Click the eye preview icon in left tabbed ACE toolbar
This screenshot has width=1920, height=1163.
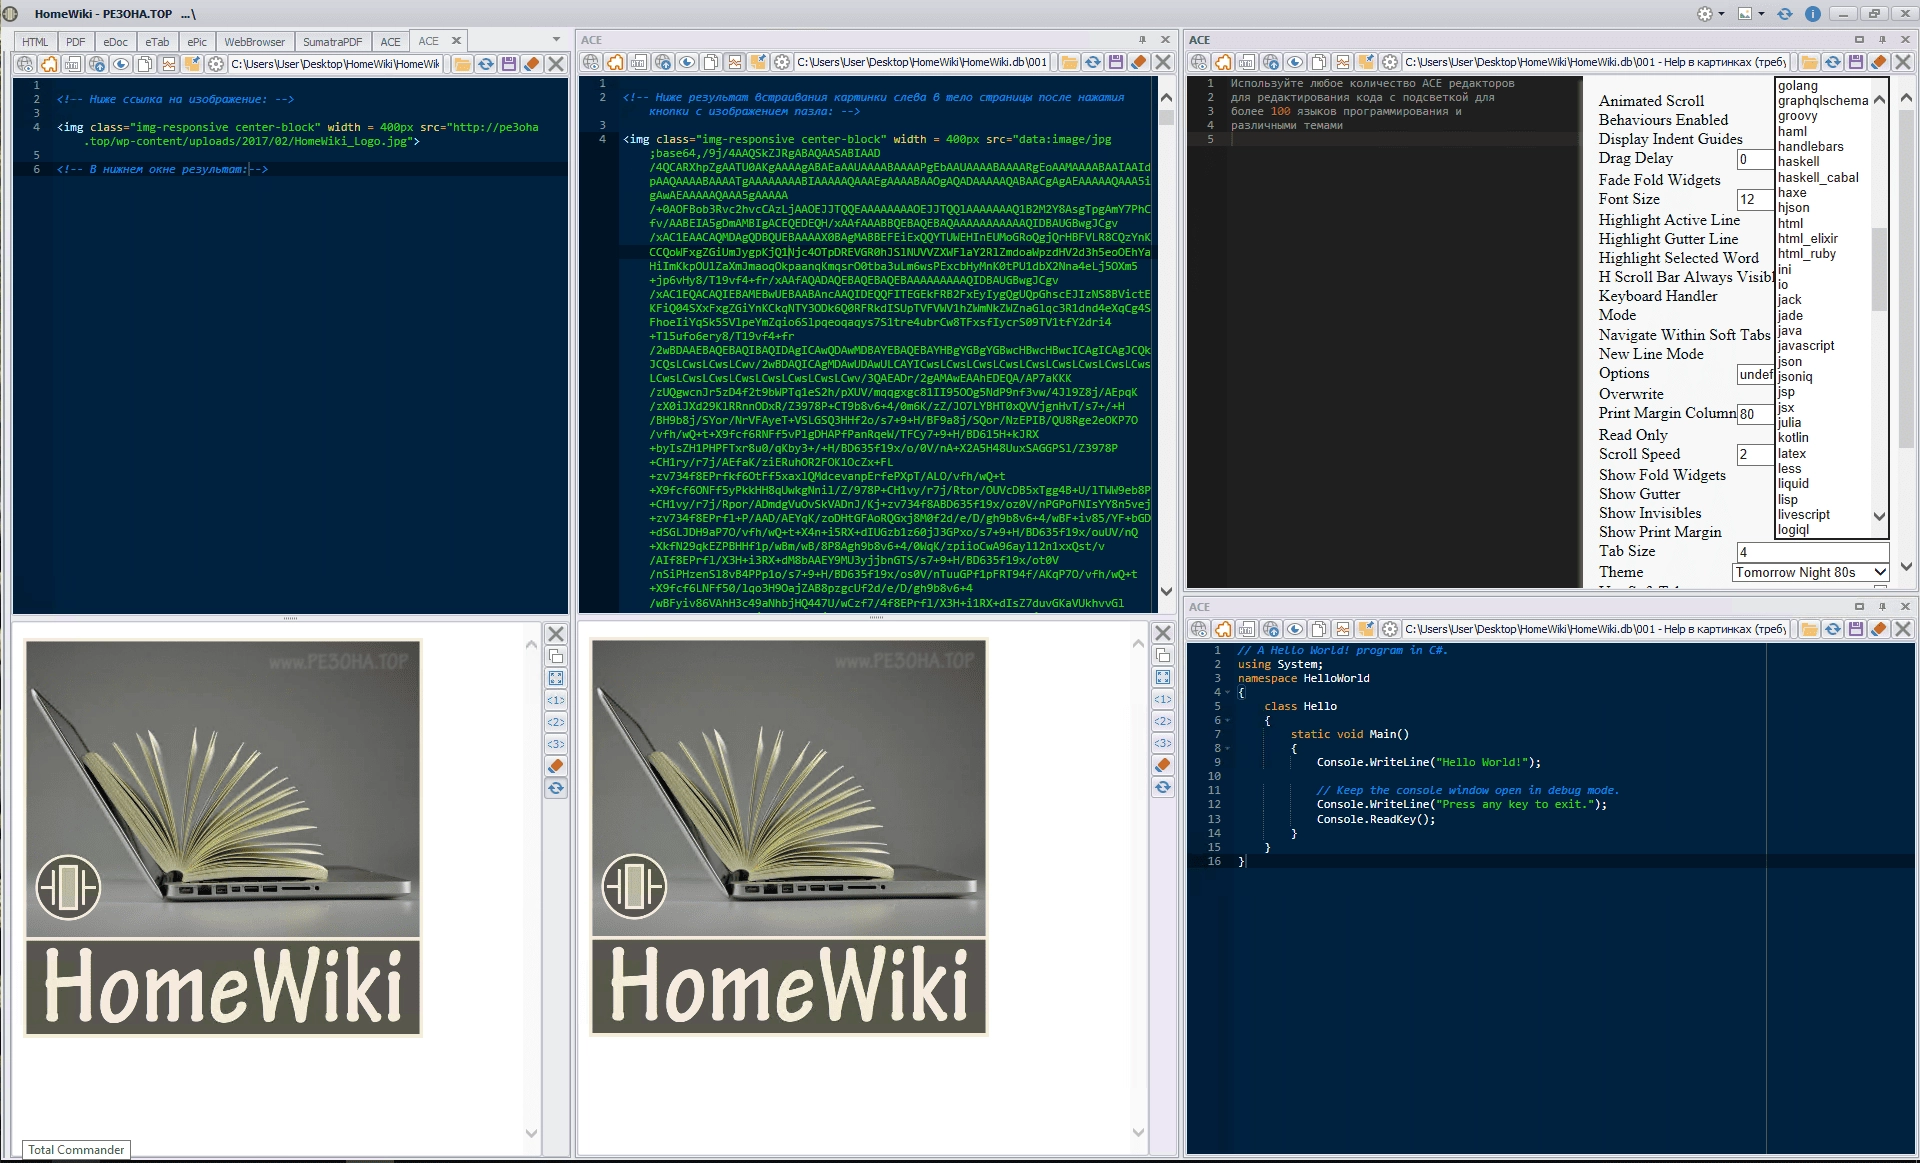pyautogui.click(x=121, y=64)
